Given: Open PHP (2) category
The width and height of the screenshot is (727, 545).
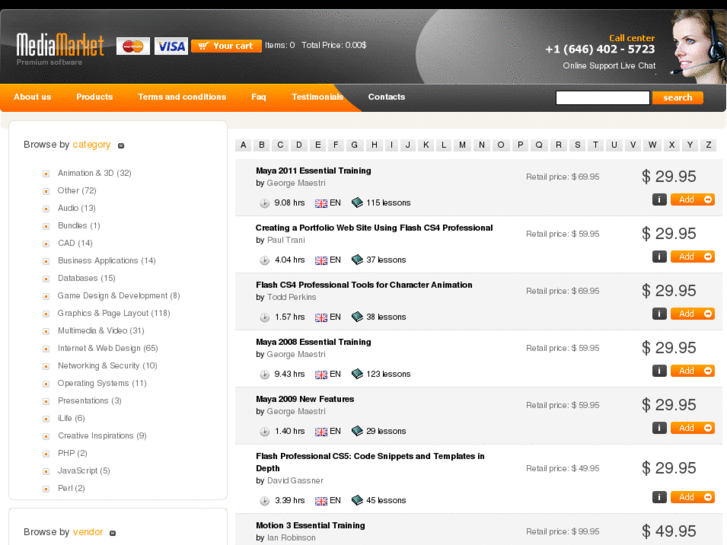Looking at the screenshot, I should [72, 453].
